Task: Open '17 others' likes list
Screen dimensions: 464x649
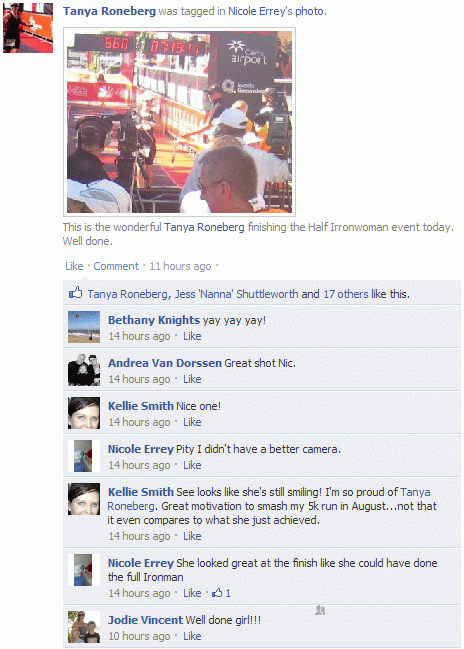Action: pos(346,294)
